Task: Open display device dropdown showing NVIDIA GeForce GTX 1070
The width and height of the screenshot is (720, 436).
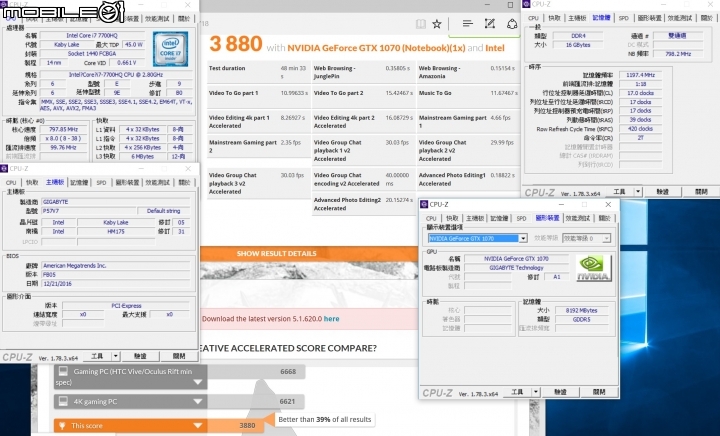Action: [523, 239]
